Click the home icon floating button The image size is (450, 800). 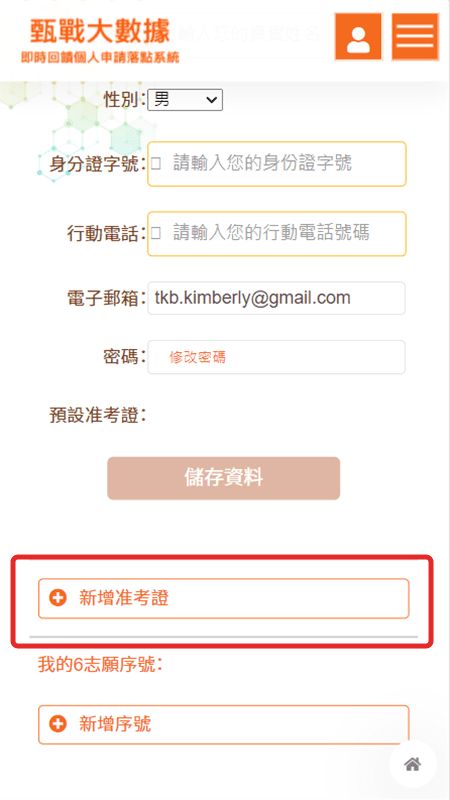tap(412, 764)
